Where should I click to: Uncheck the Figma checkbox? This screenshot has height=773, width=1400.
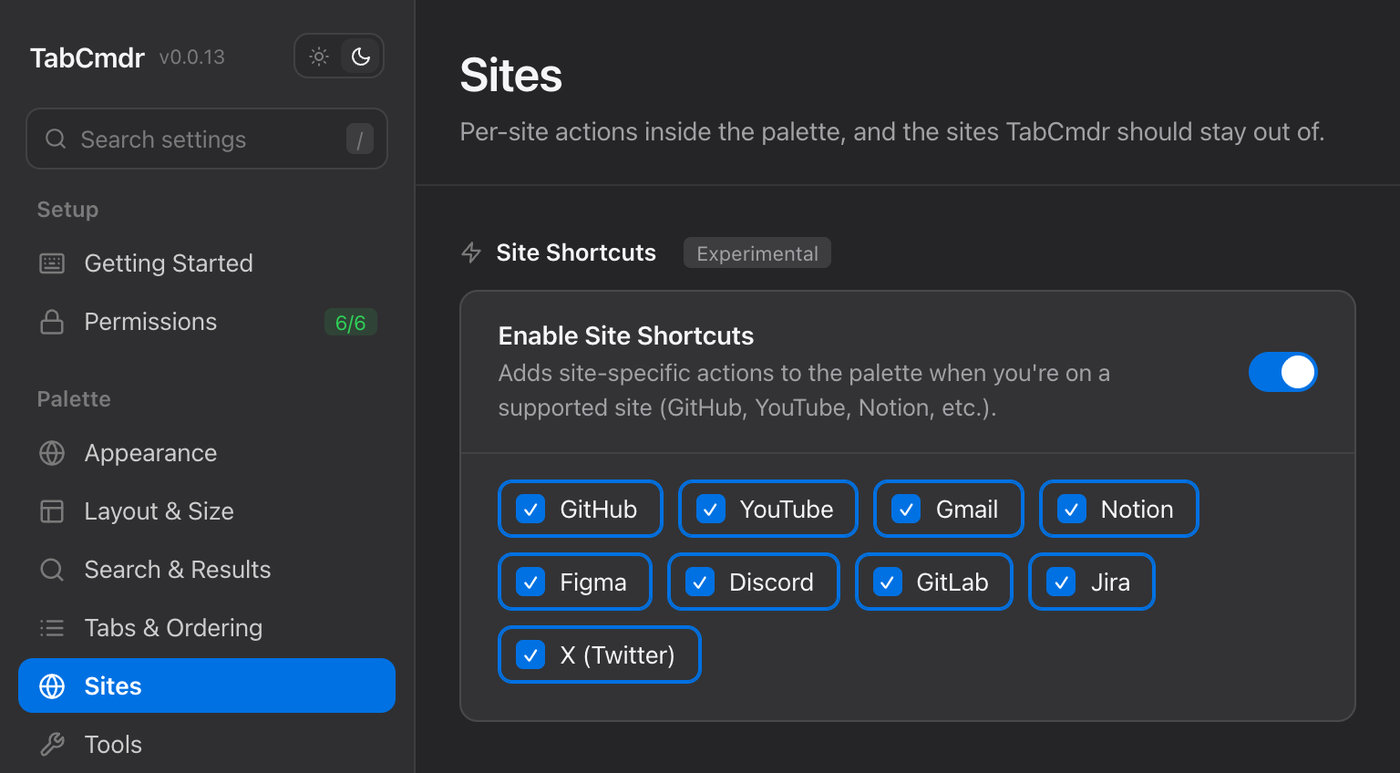530,582
